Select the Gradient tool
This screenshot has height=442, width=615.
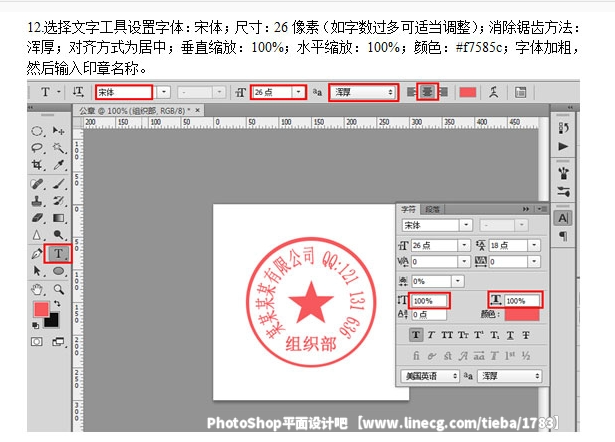[x=58, y=218]
